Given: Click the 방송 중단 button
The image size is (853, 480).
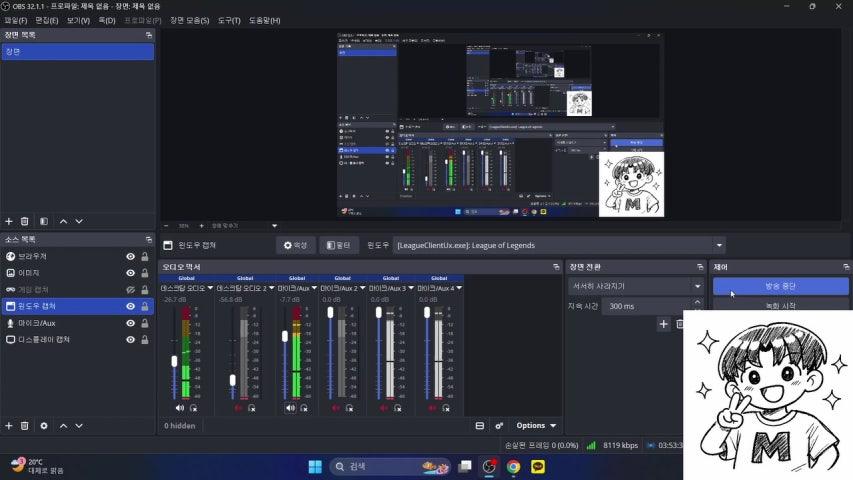Looking at the screenshot, I should pyautogui.click(x=780, y=286).
